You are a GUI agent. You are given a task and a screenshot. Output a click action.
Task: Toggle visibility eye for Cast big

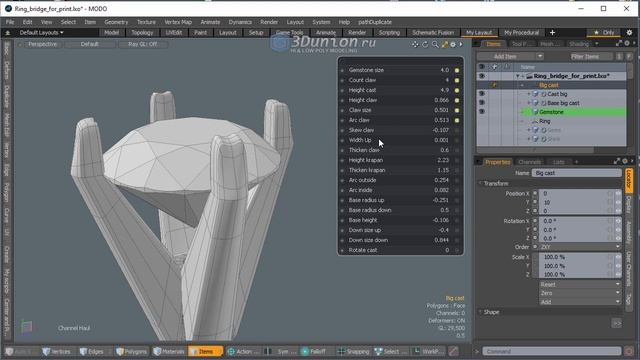(x=482, y=93)
